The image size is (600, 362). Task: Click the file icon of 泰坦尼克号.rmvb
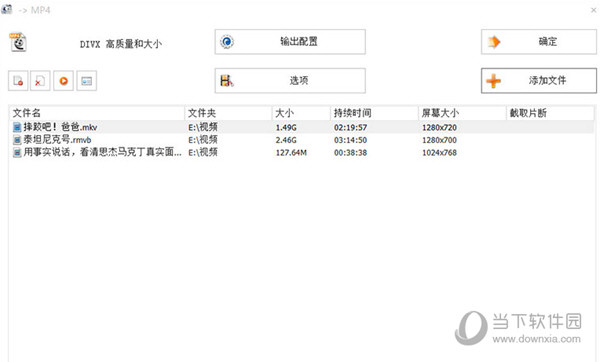click(x=17, y=140)
